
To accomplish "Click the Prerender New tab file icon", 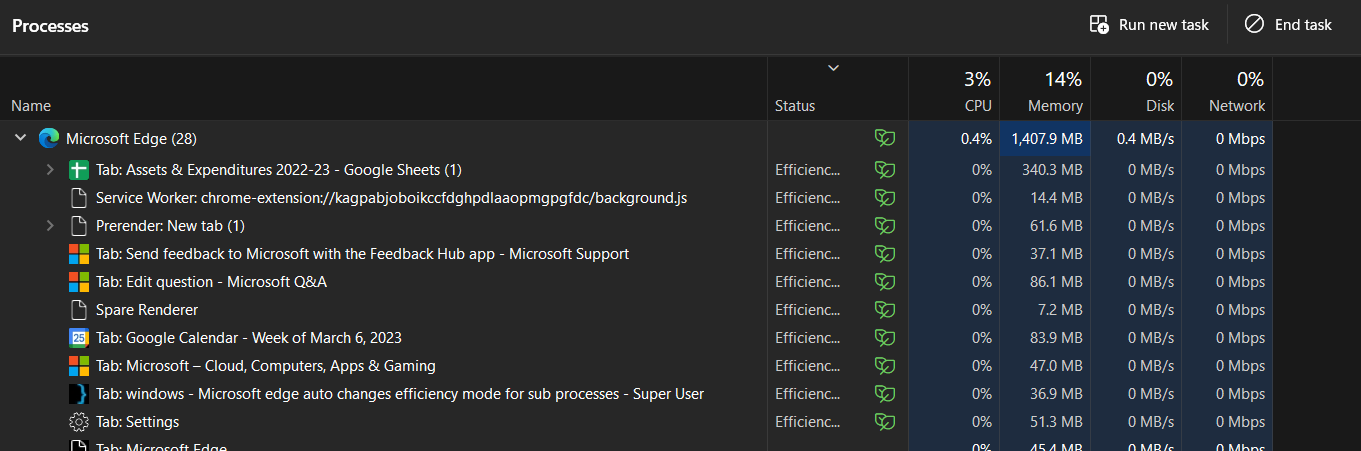I will coord(79,226).
